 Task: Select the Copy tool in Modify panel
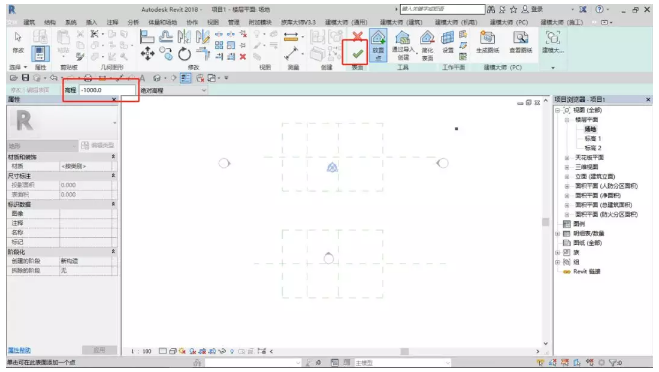[x=166, y=54]
